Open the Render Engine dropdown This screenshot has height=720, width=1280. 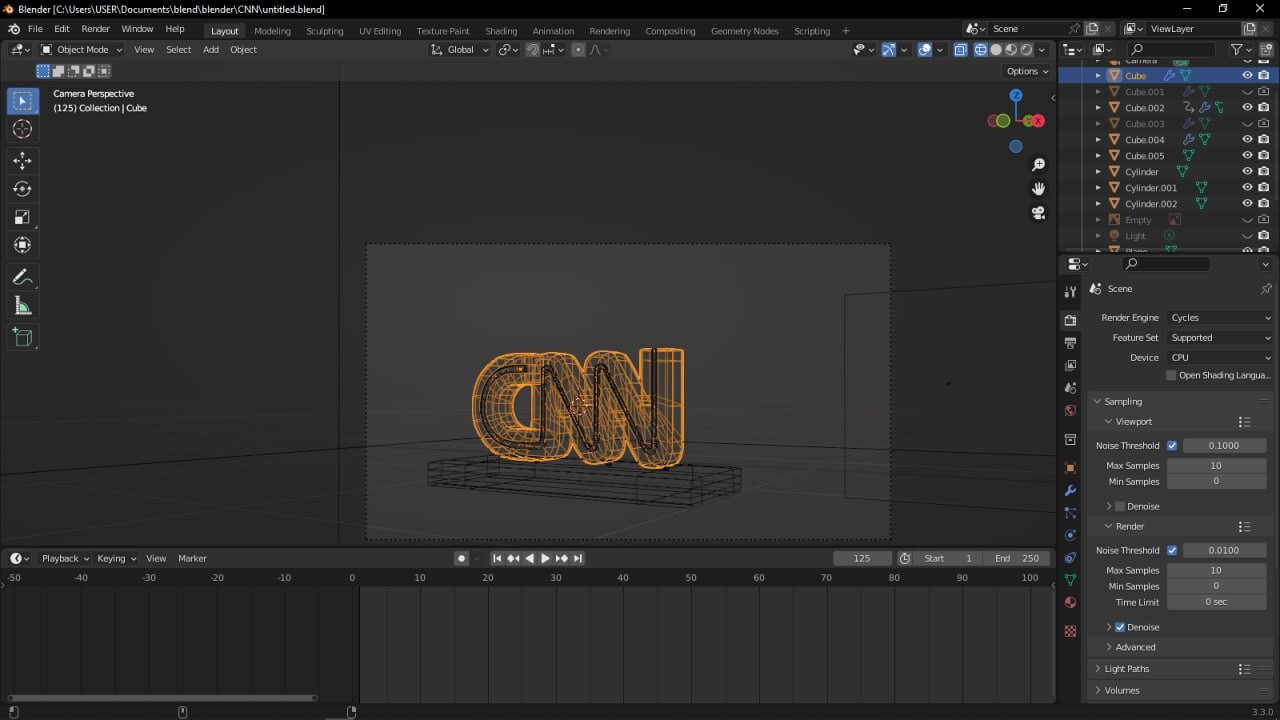[x=1219, y=317]
